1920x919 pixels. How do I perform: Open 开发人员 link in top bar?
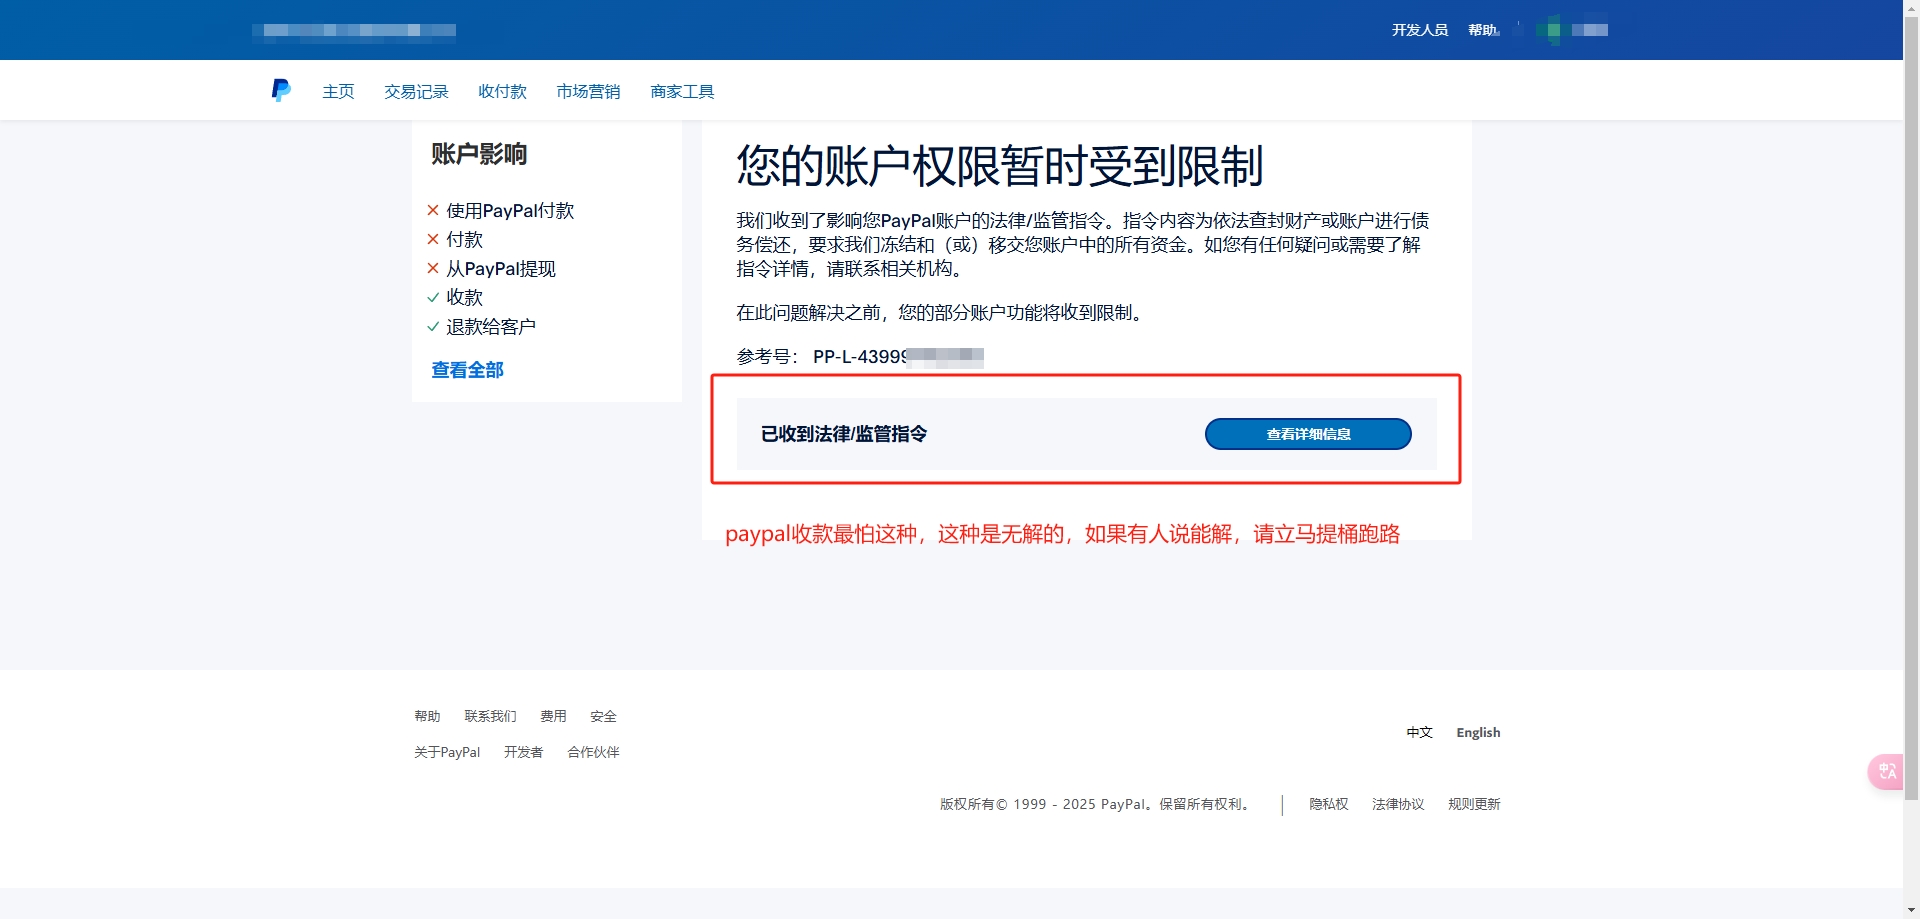1420,30
